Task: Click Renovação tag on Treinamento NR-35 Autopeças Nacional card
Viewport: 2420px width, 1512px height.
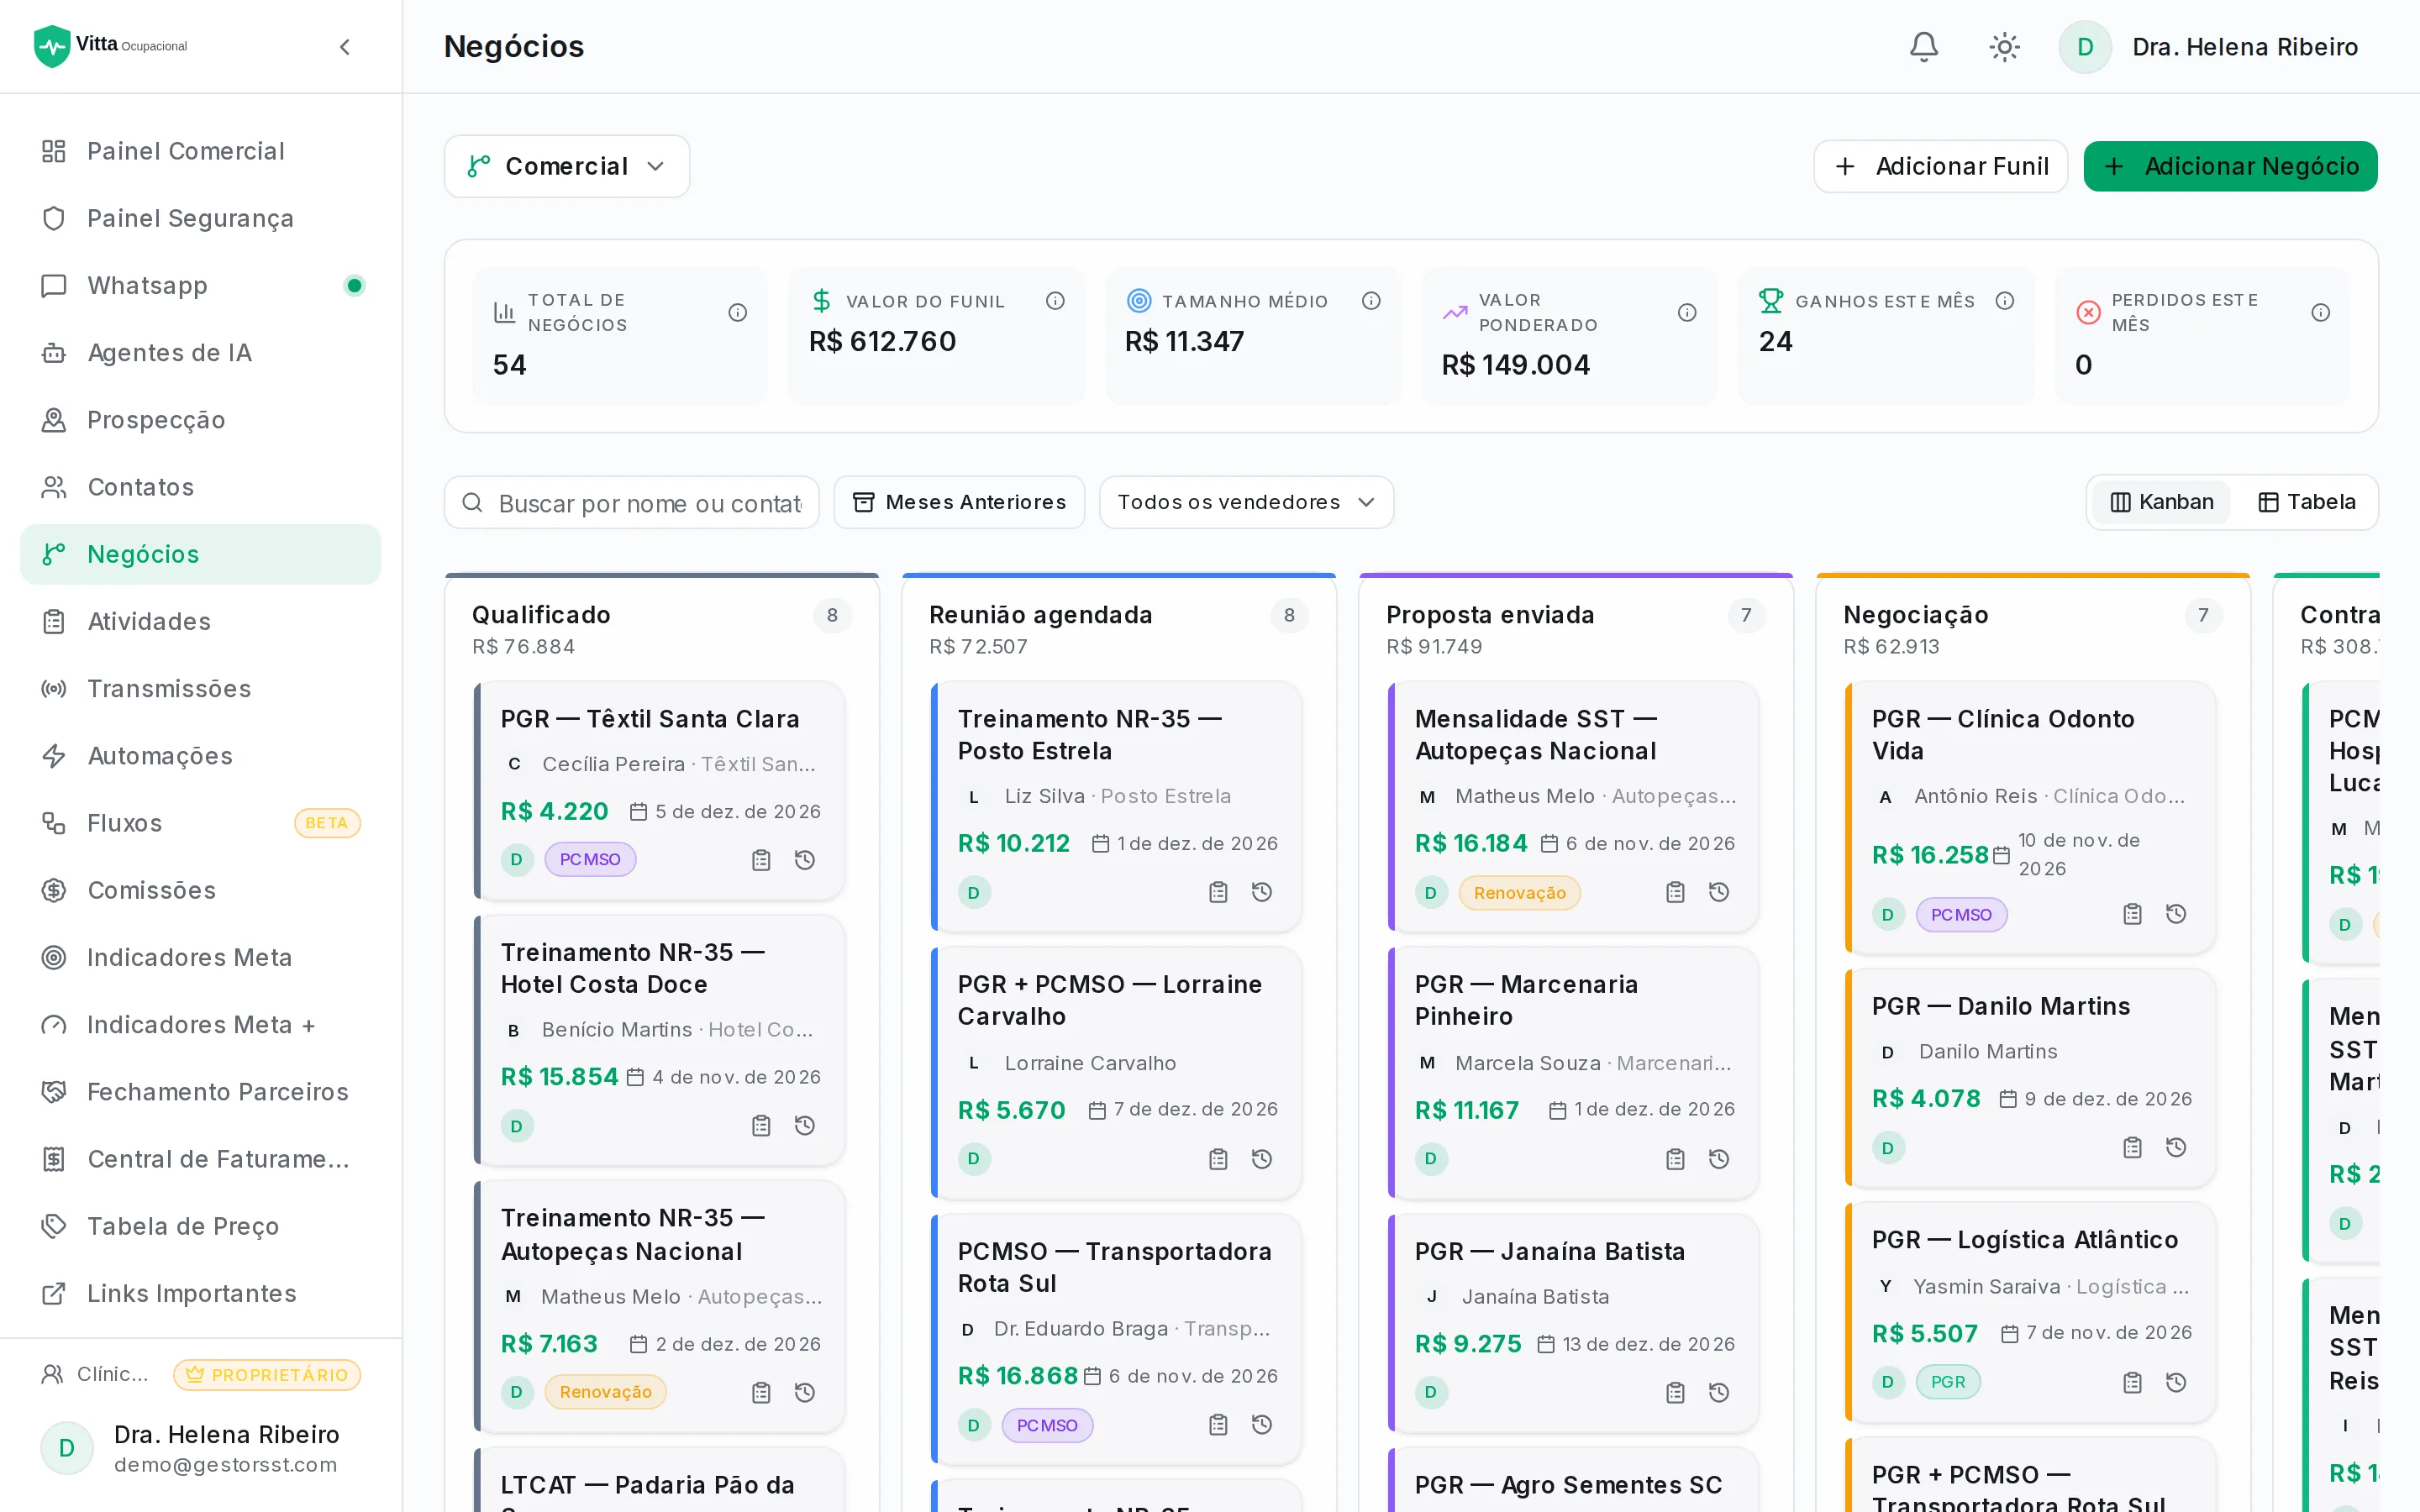Action: tap(605, 1392)
